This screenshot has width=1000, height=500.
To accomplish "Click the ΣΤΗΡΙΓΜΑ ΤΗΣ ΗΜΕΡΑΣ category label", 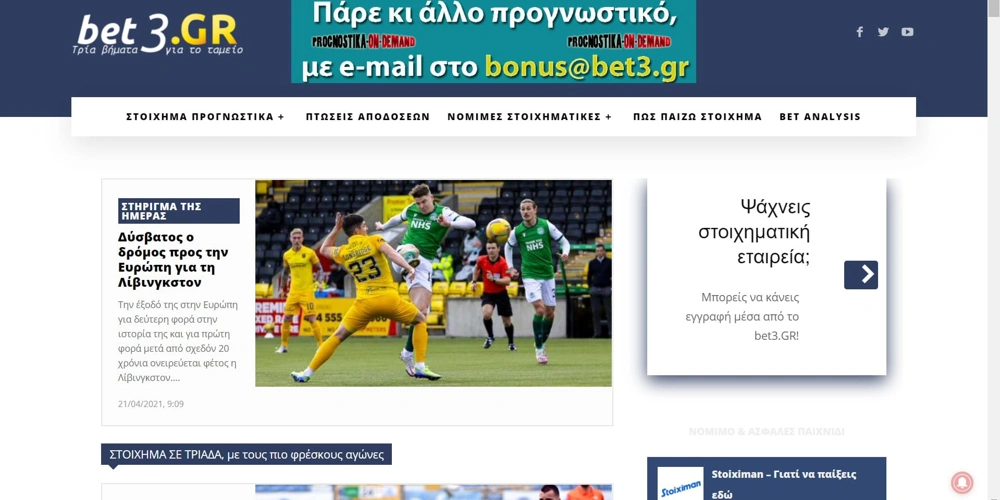I will pos(179,211).
